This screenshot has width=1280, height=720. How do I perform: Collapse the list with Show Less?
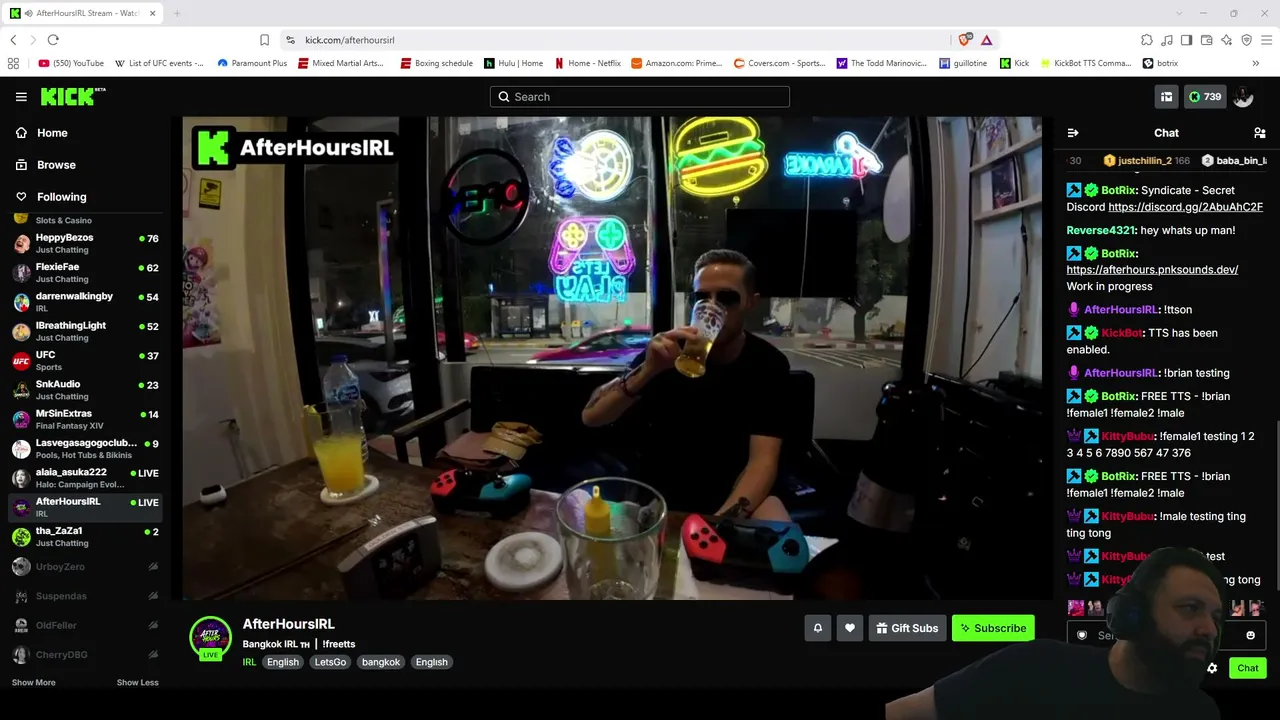(138, 683)
